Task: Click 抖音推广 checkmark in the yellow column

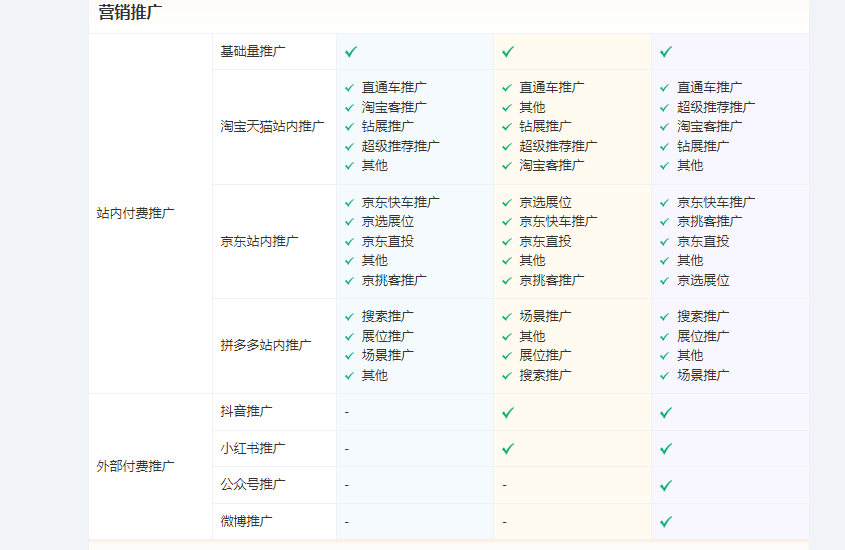Action: (x=508, y=413)
